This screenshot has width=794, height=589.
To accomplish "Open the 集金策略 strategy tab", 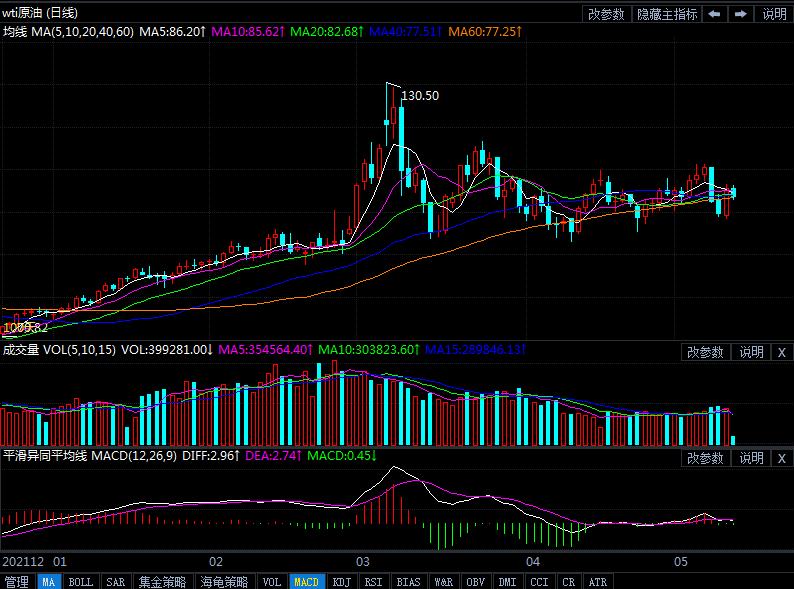I will coord(162,581).
